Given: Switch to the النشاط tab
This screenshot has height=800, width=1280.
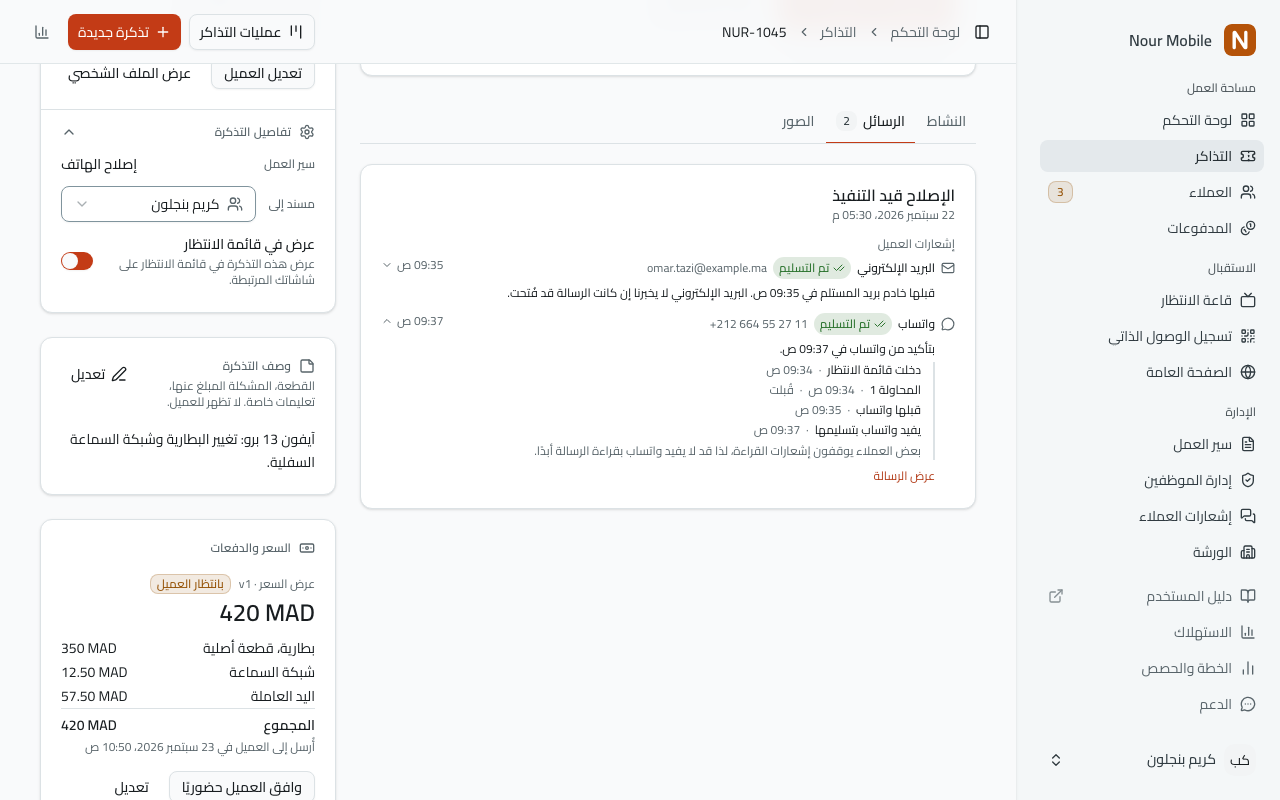Looking at the screenshot, I should point(946,121).
